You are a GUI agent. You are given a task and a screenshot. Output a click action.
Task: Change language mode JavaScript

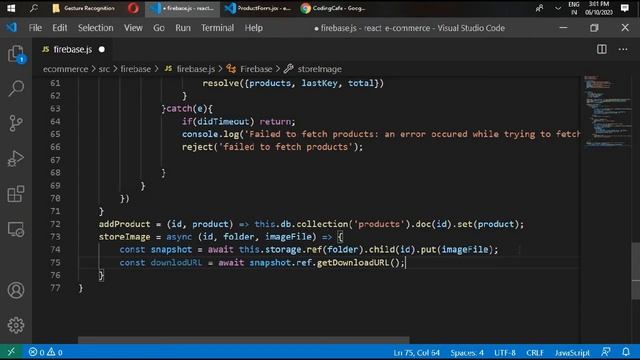(x=572, y=352)
